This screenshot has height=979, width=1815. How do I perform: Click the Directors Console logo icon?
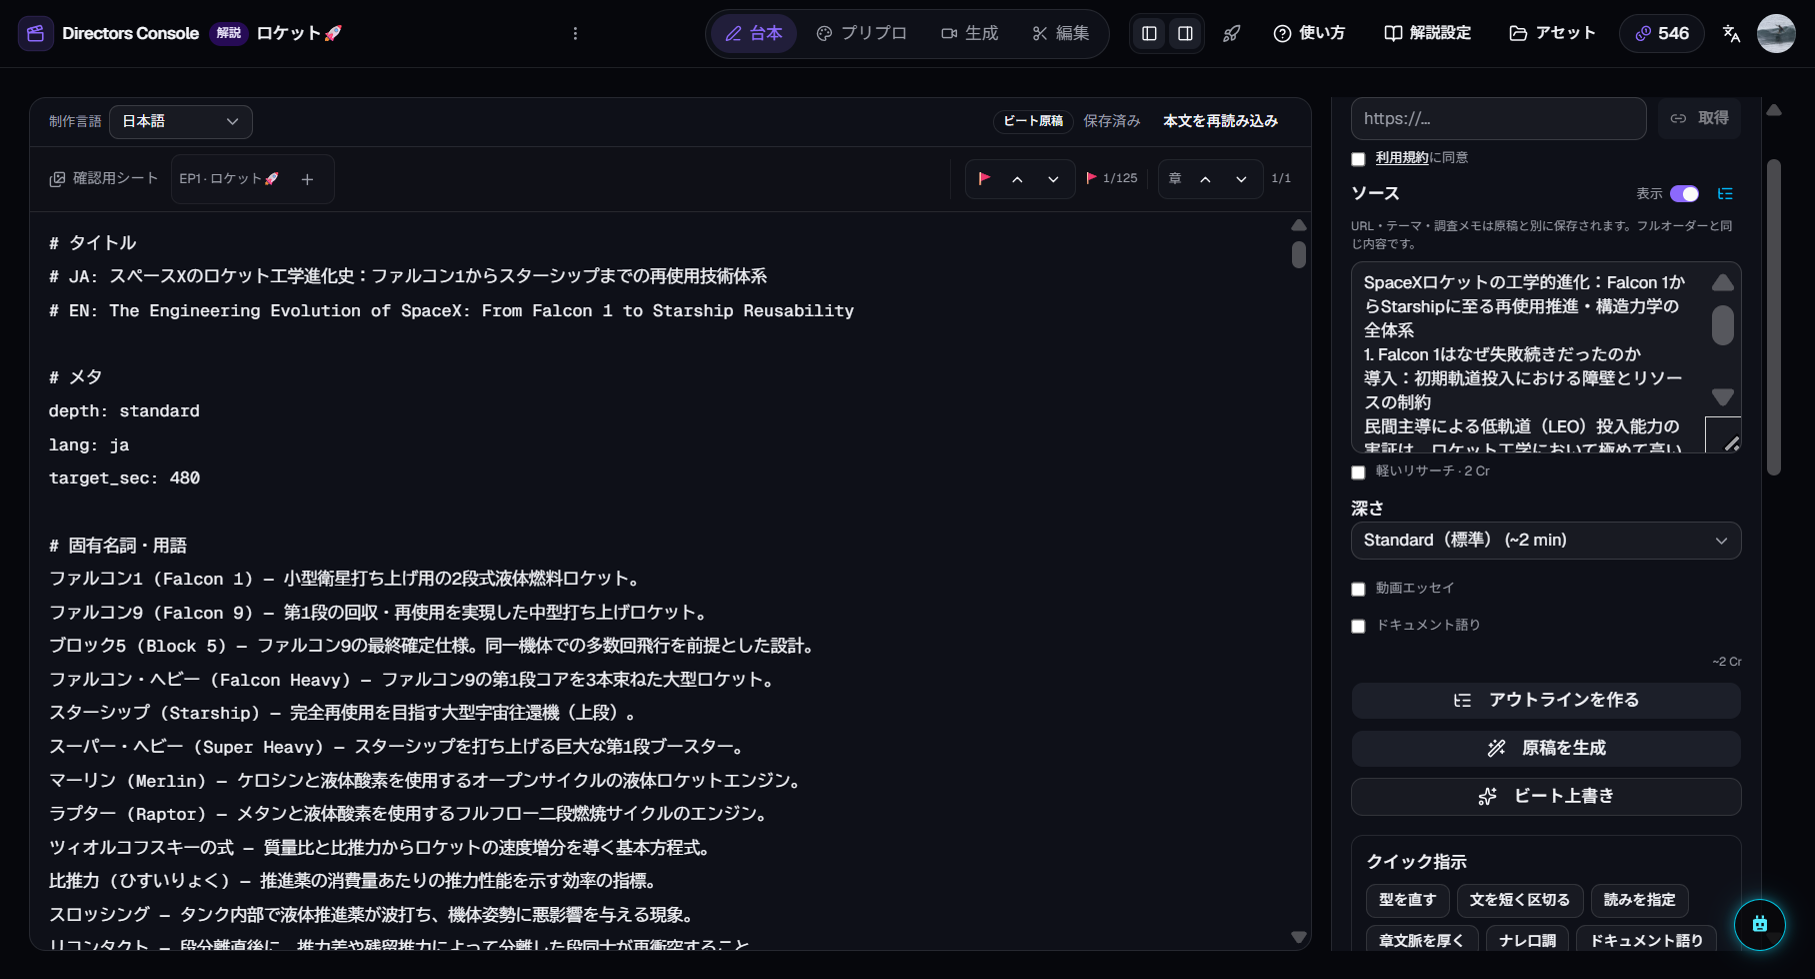tap(36, 33)
